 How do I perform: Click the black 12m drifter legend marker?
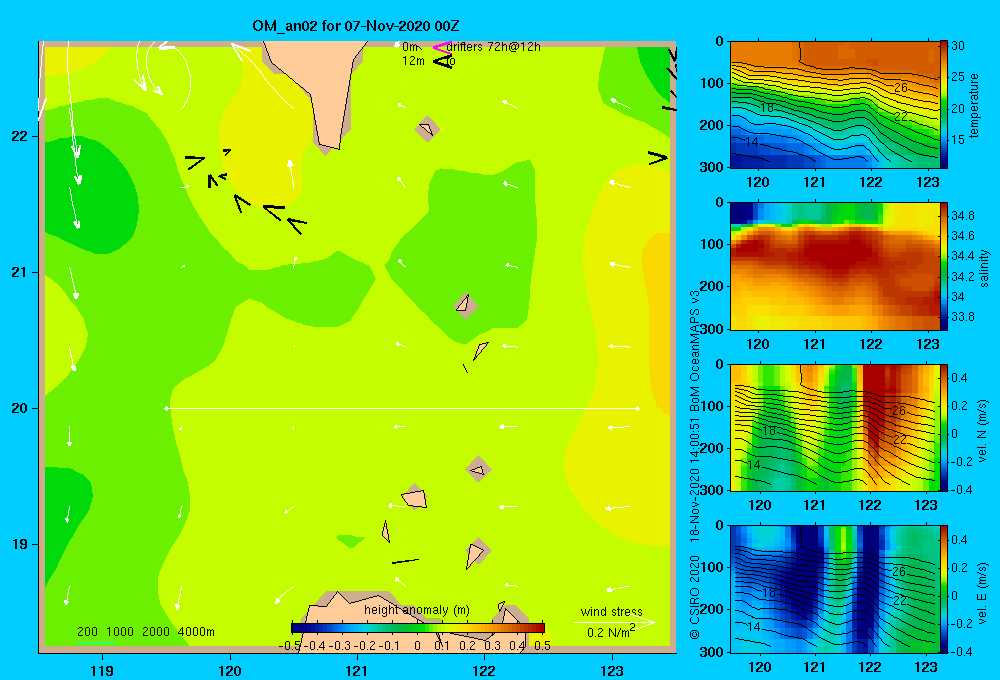443,61
